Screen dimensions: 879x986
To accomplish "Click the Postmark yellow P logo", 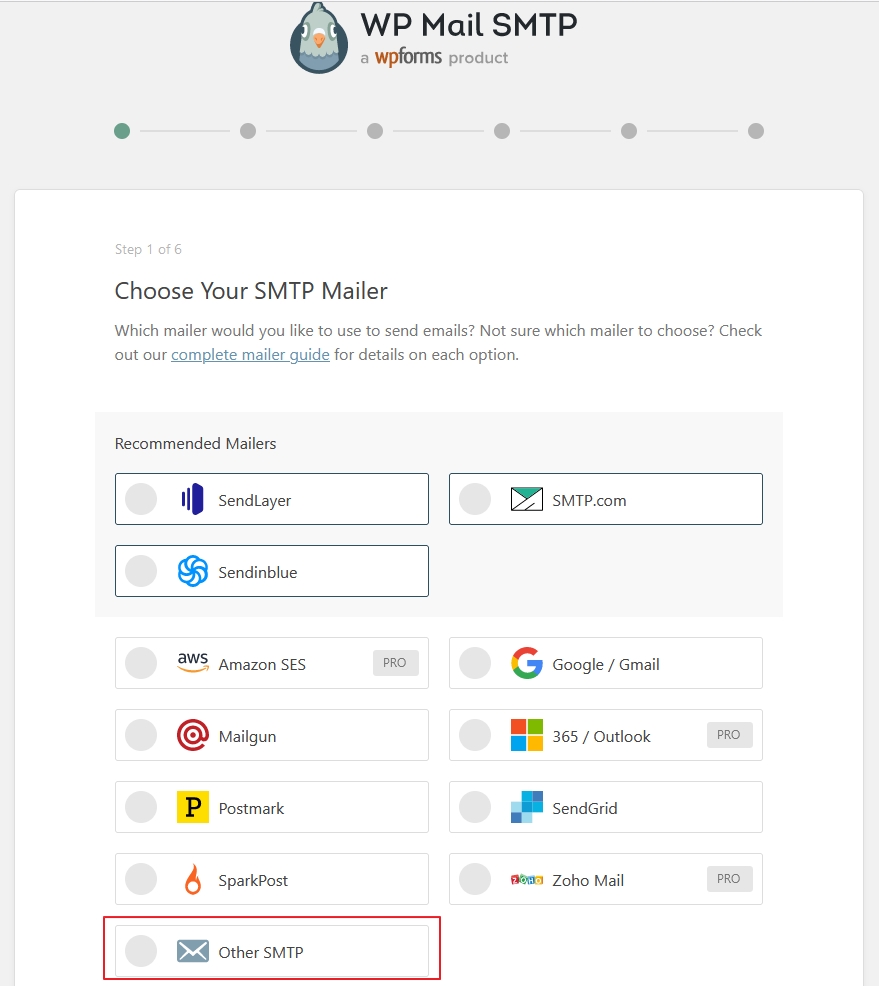I will click(192, 807).
